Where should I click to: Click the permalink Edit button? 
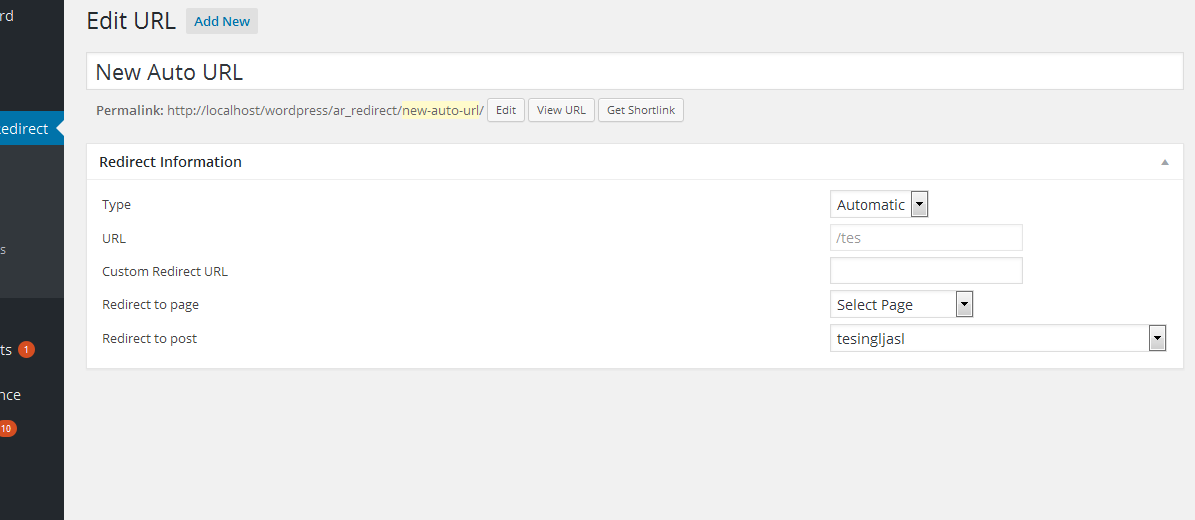coord(506,110)
